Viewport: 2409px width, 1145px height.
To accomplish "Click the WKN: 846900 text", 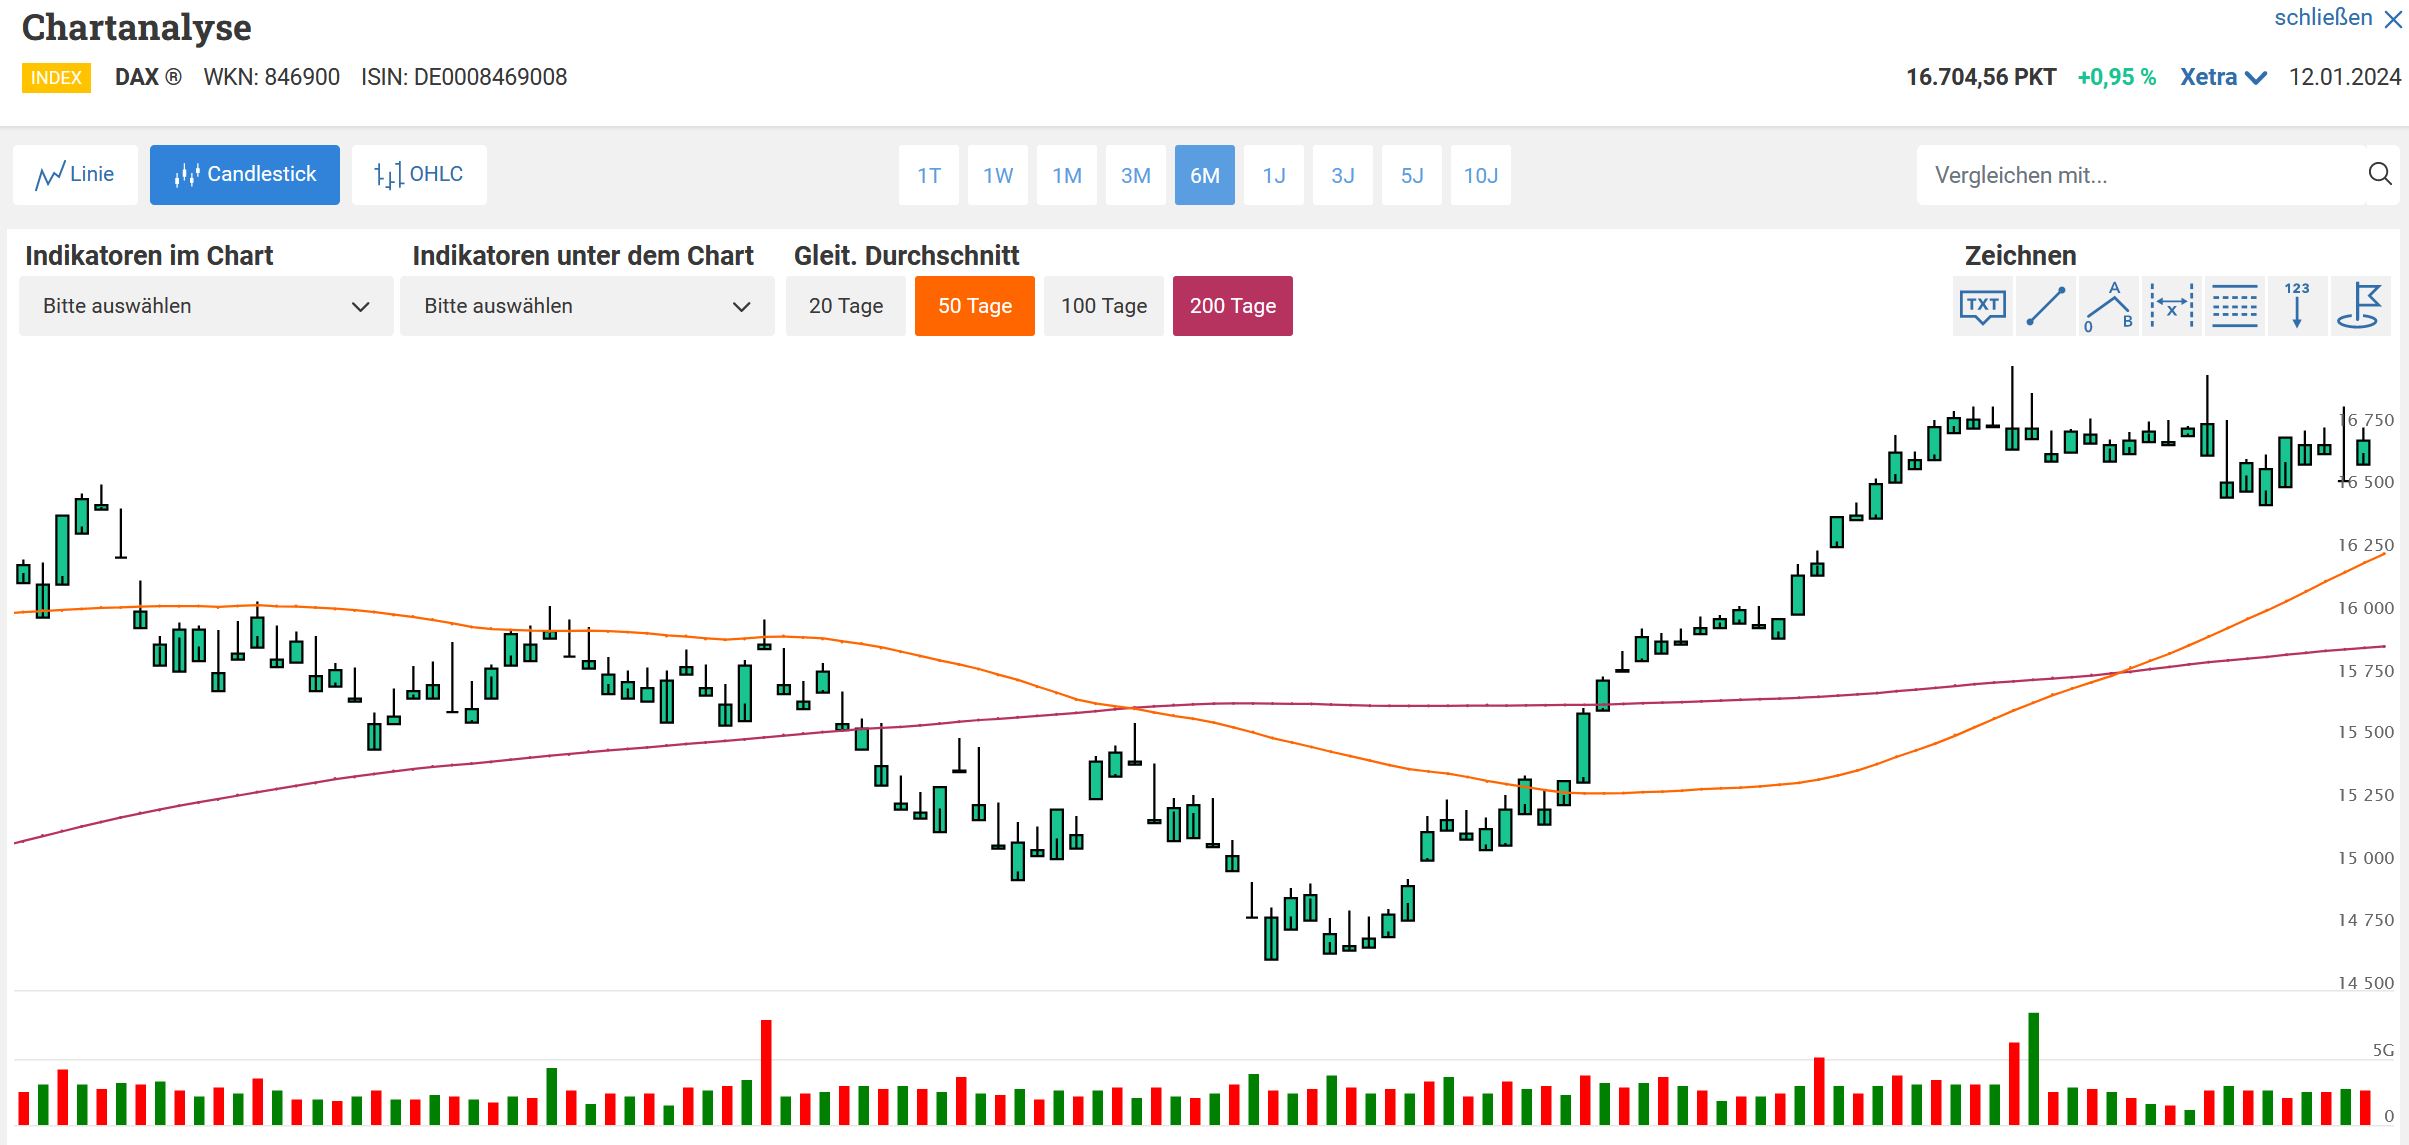I will [x=271, y=77].
